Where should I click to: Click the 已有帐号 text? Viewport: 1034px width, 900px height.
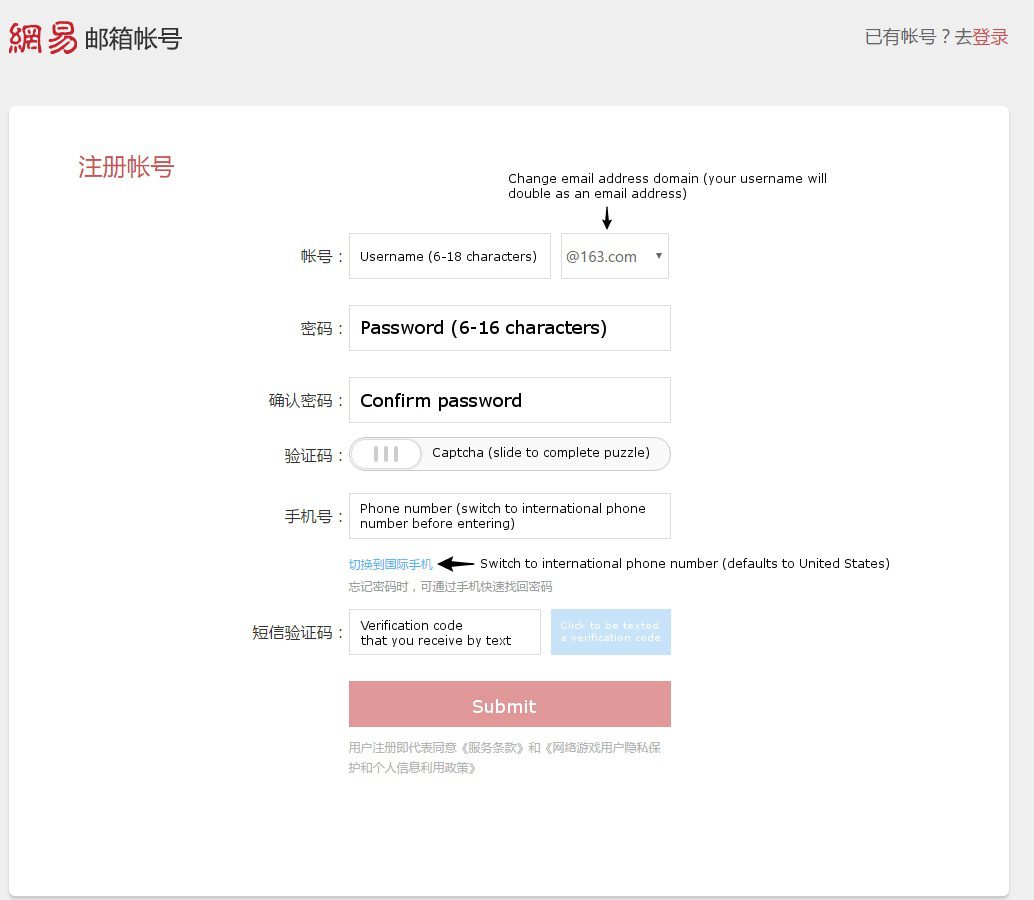(899, 36)
